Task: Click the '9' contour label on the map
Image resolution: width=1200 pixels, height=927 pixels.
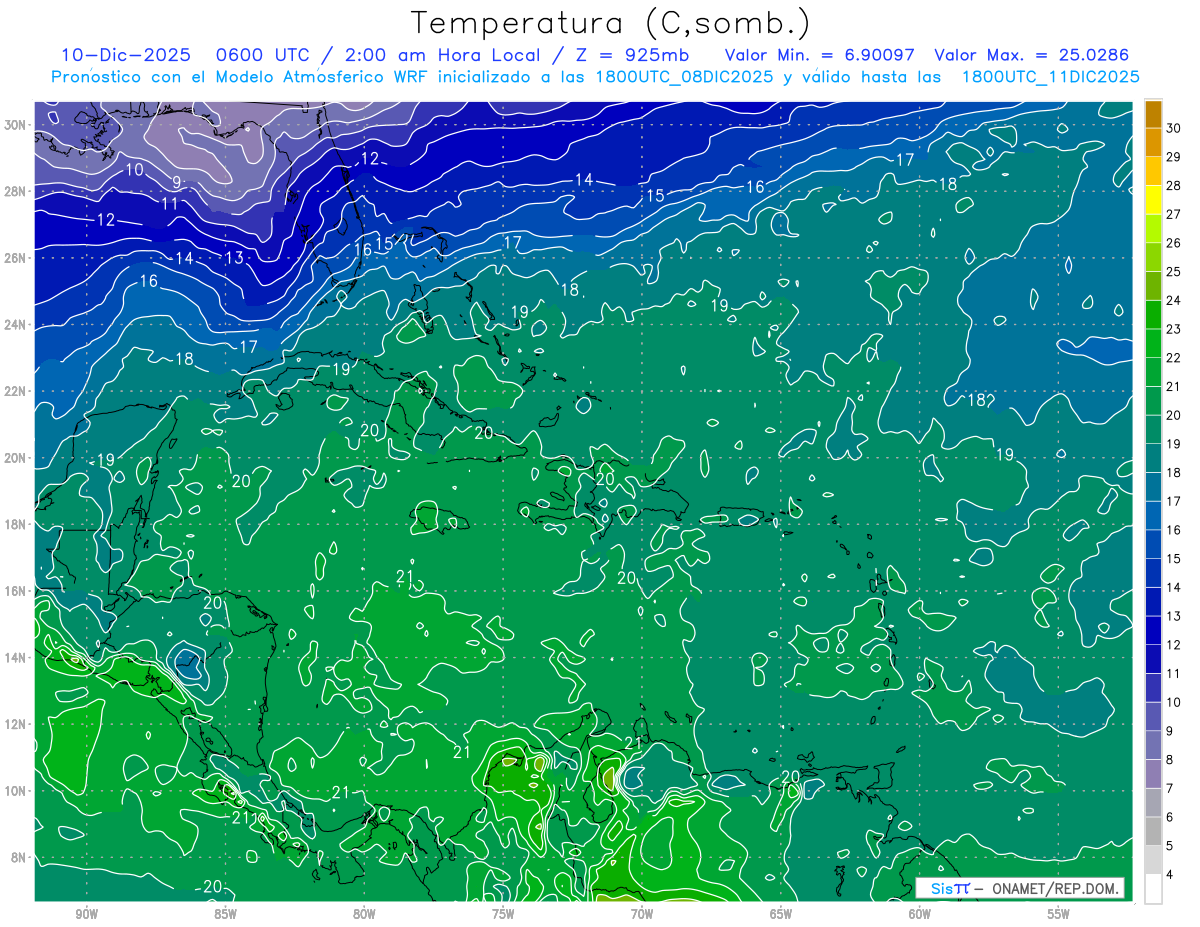Action: pyautogui.click(x=176, y=182)
